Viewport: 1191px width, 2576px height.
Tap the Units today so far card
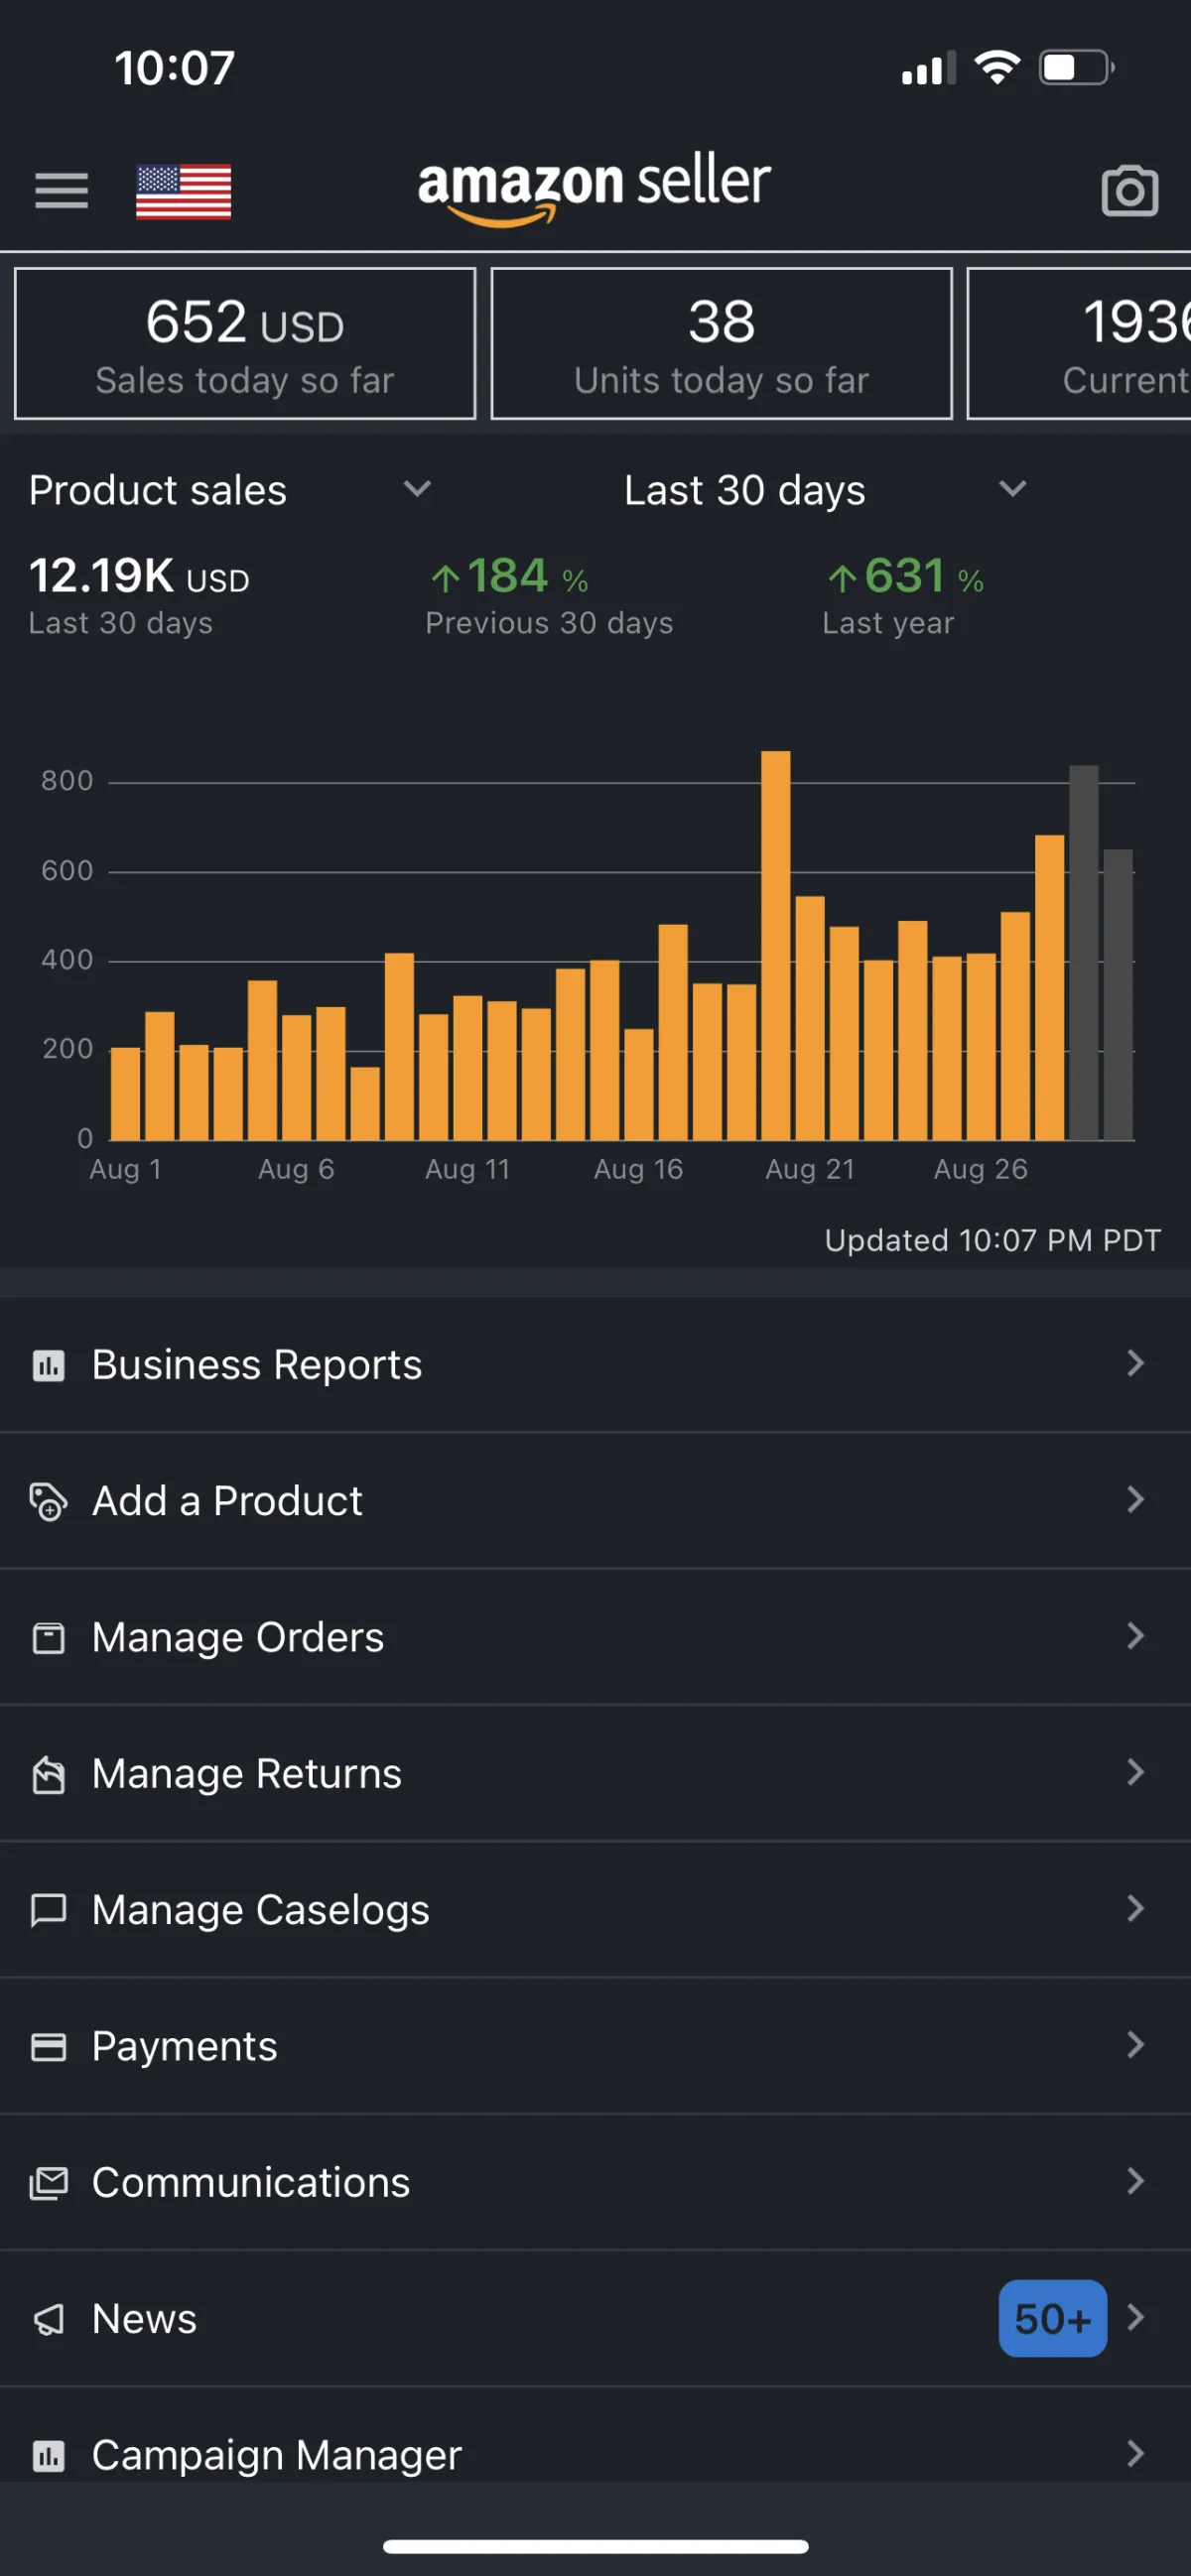[x=721, y=343]
